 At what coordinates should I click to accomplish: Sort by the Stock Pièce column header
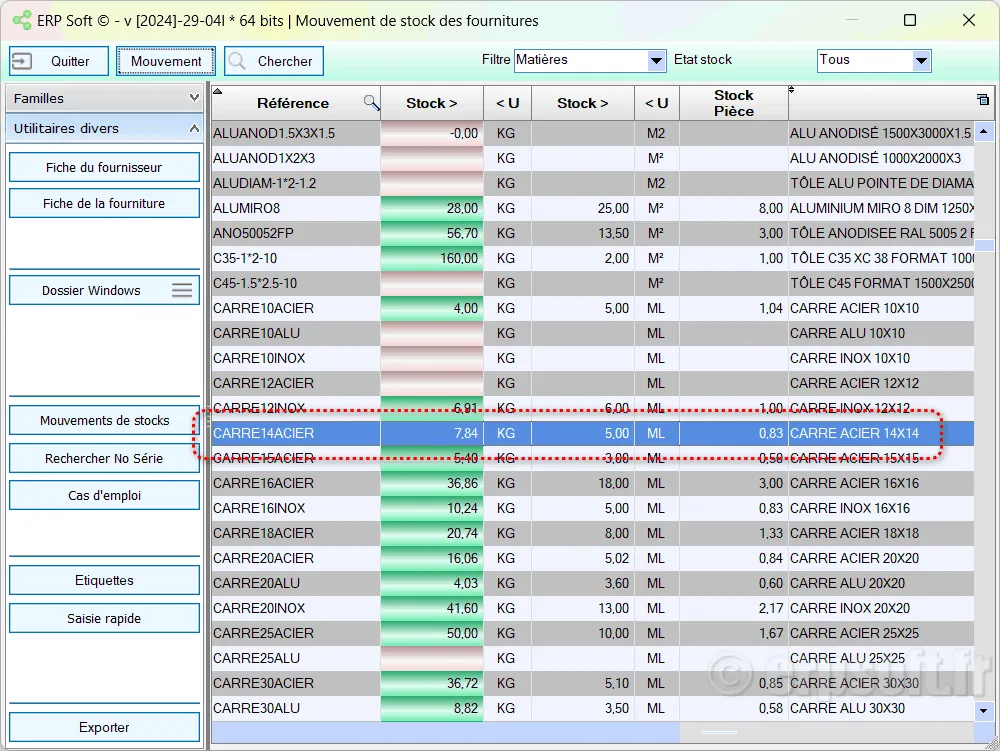click(x=733, y=103)
